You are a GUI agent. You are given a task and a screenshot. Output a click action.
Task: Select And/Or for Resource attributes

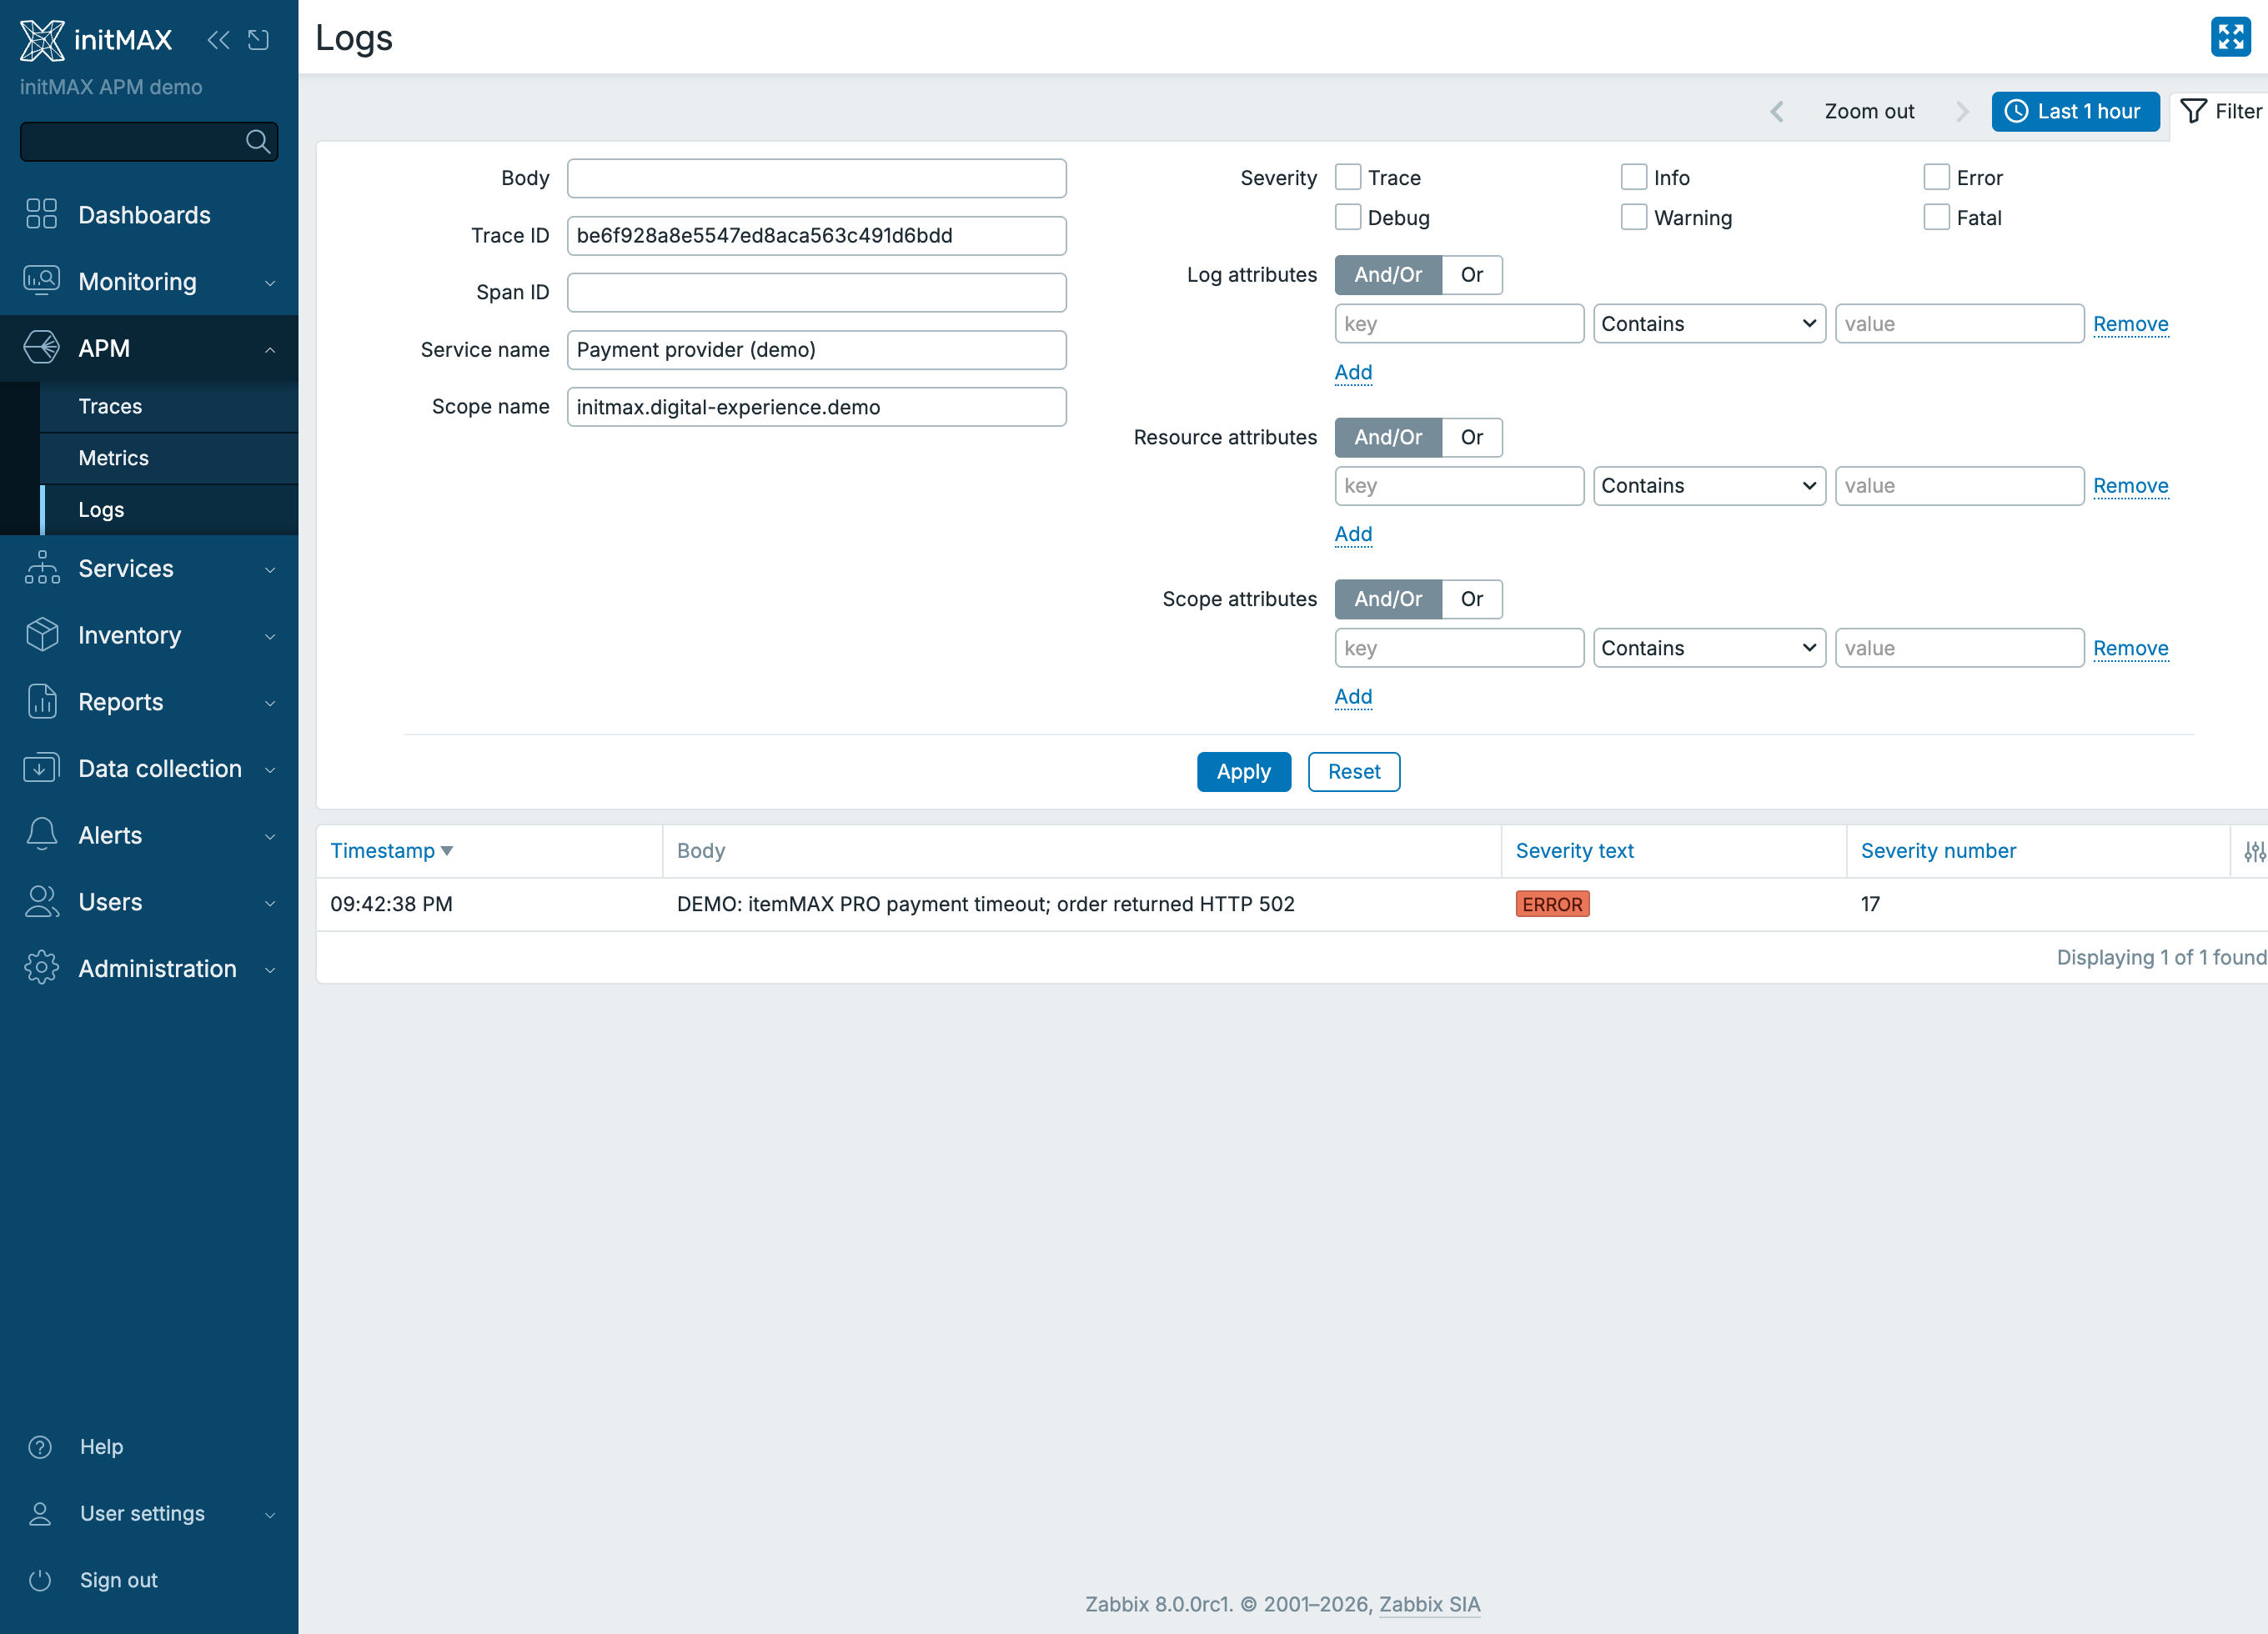1388,437
